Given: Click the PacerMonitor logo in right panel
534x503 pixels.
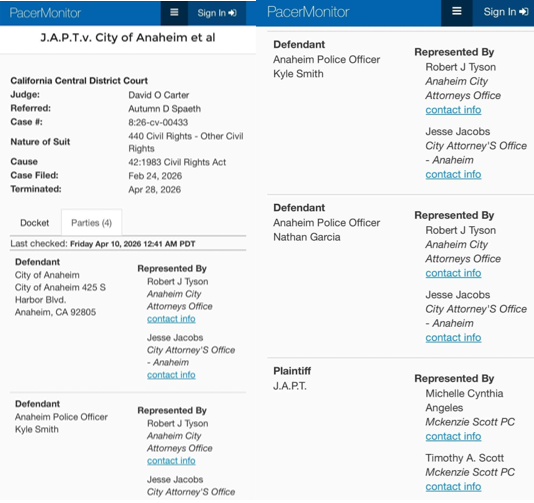Looking at the screenshot, I should click(x=308, y=12).
